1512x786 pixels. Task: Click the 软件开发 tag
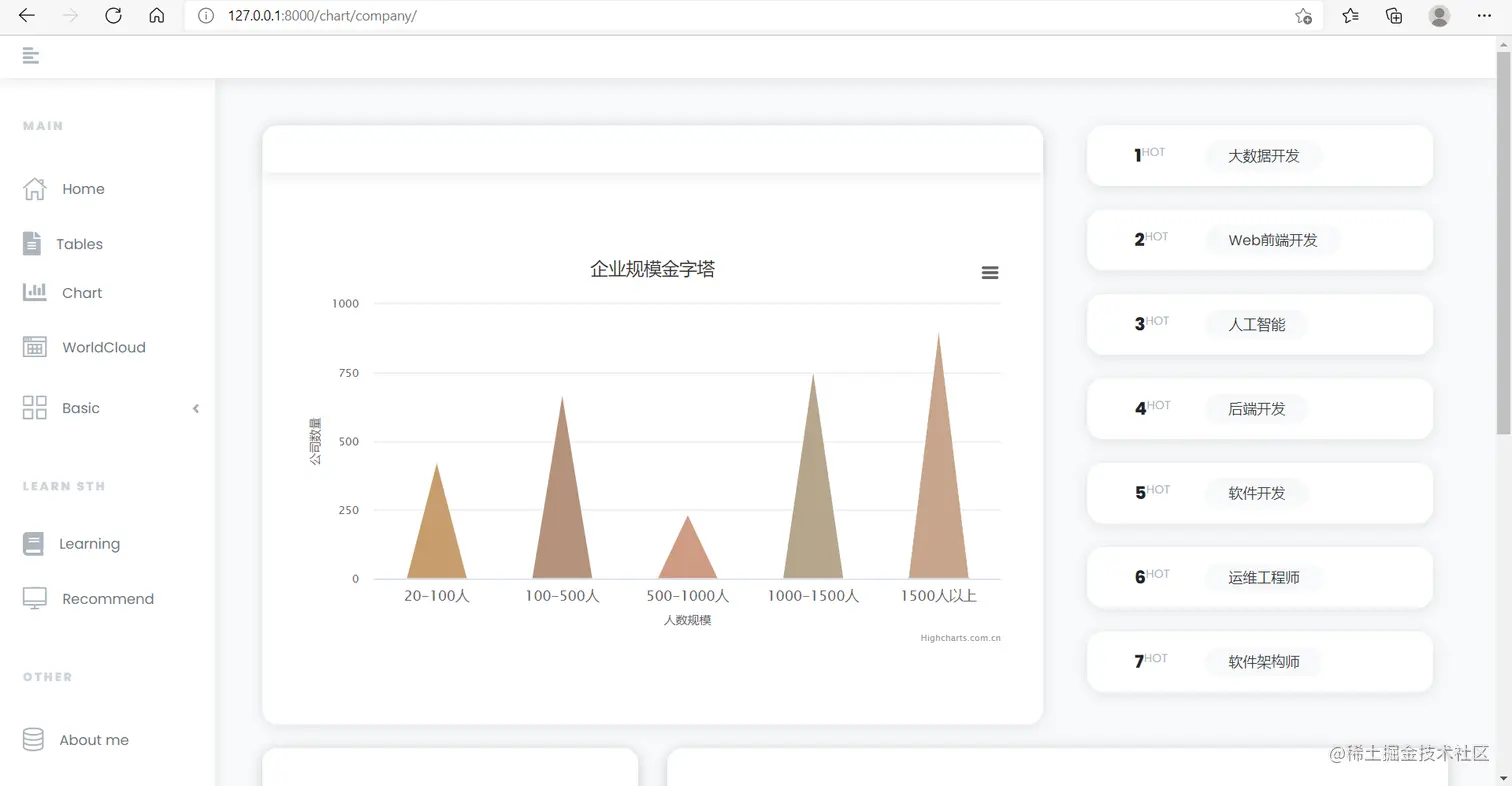click(1257, 493)
